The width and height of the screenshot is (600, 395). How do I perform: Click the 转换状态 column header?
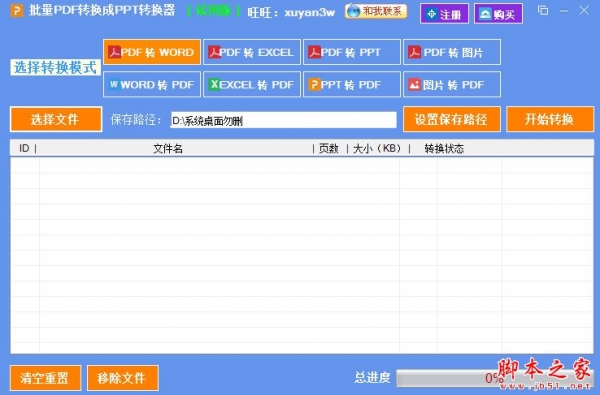point(444,148)
